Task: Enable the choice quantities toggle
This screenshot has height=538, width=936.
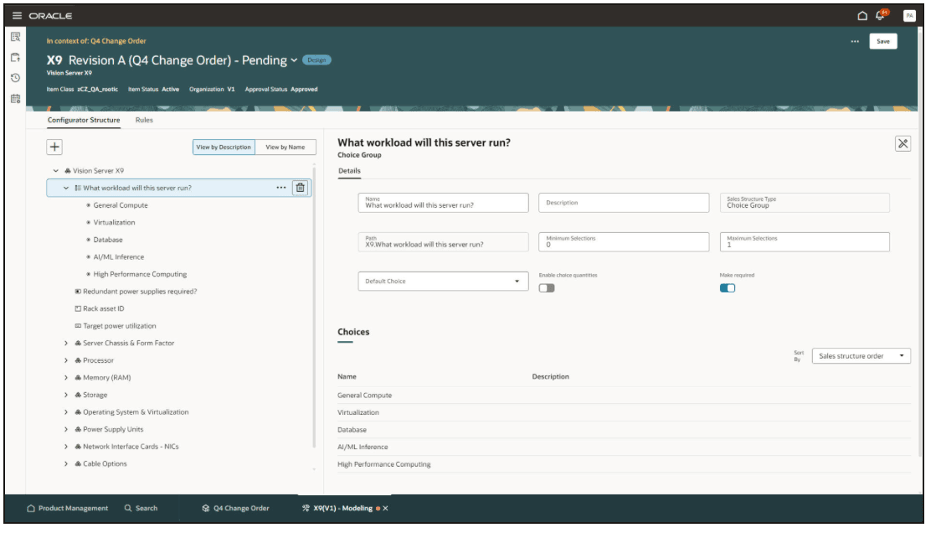Action: coord(546,288)
